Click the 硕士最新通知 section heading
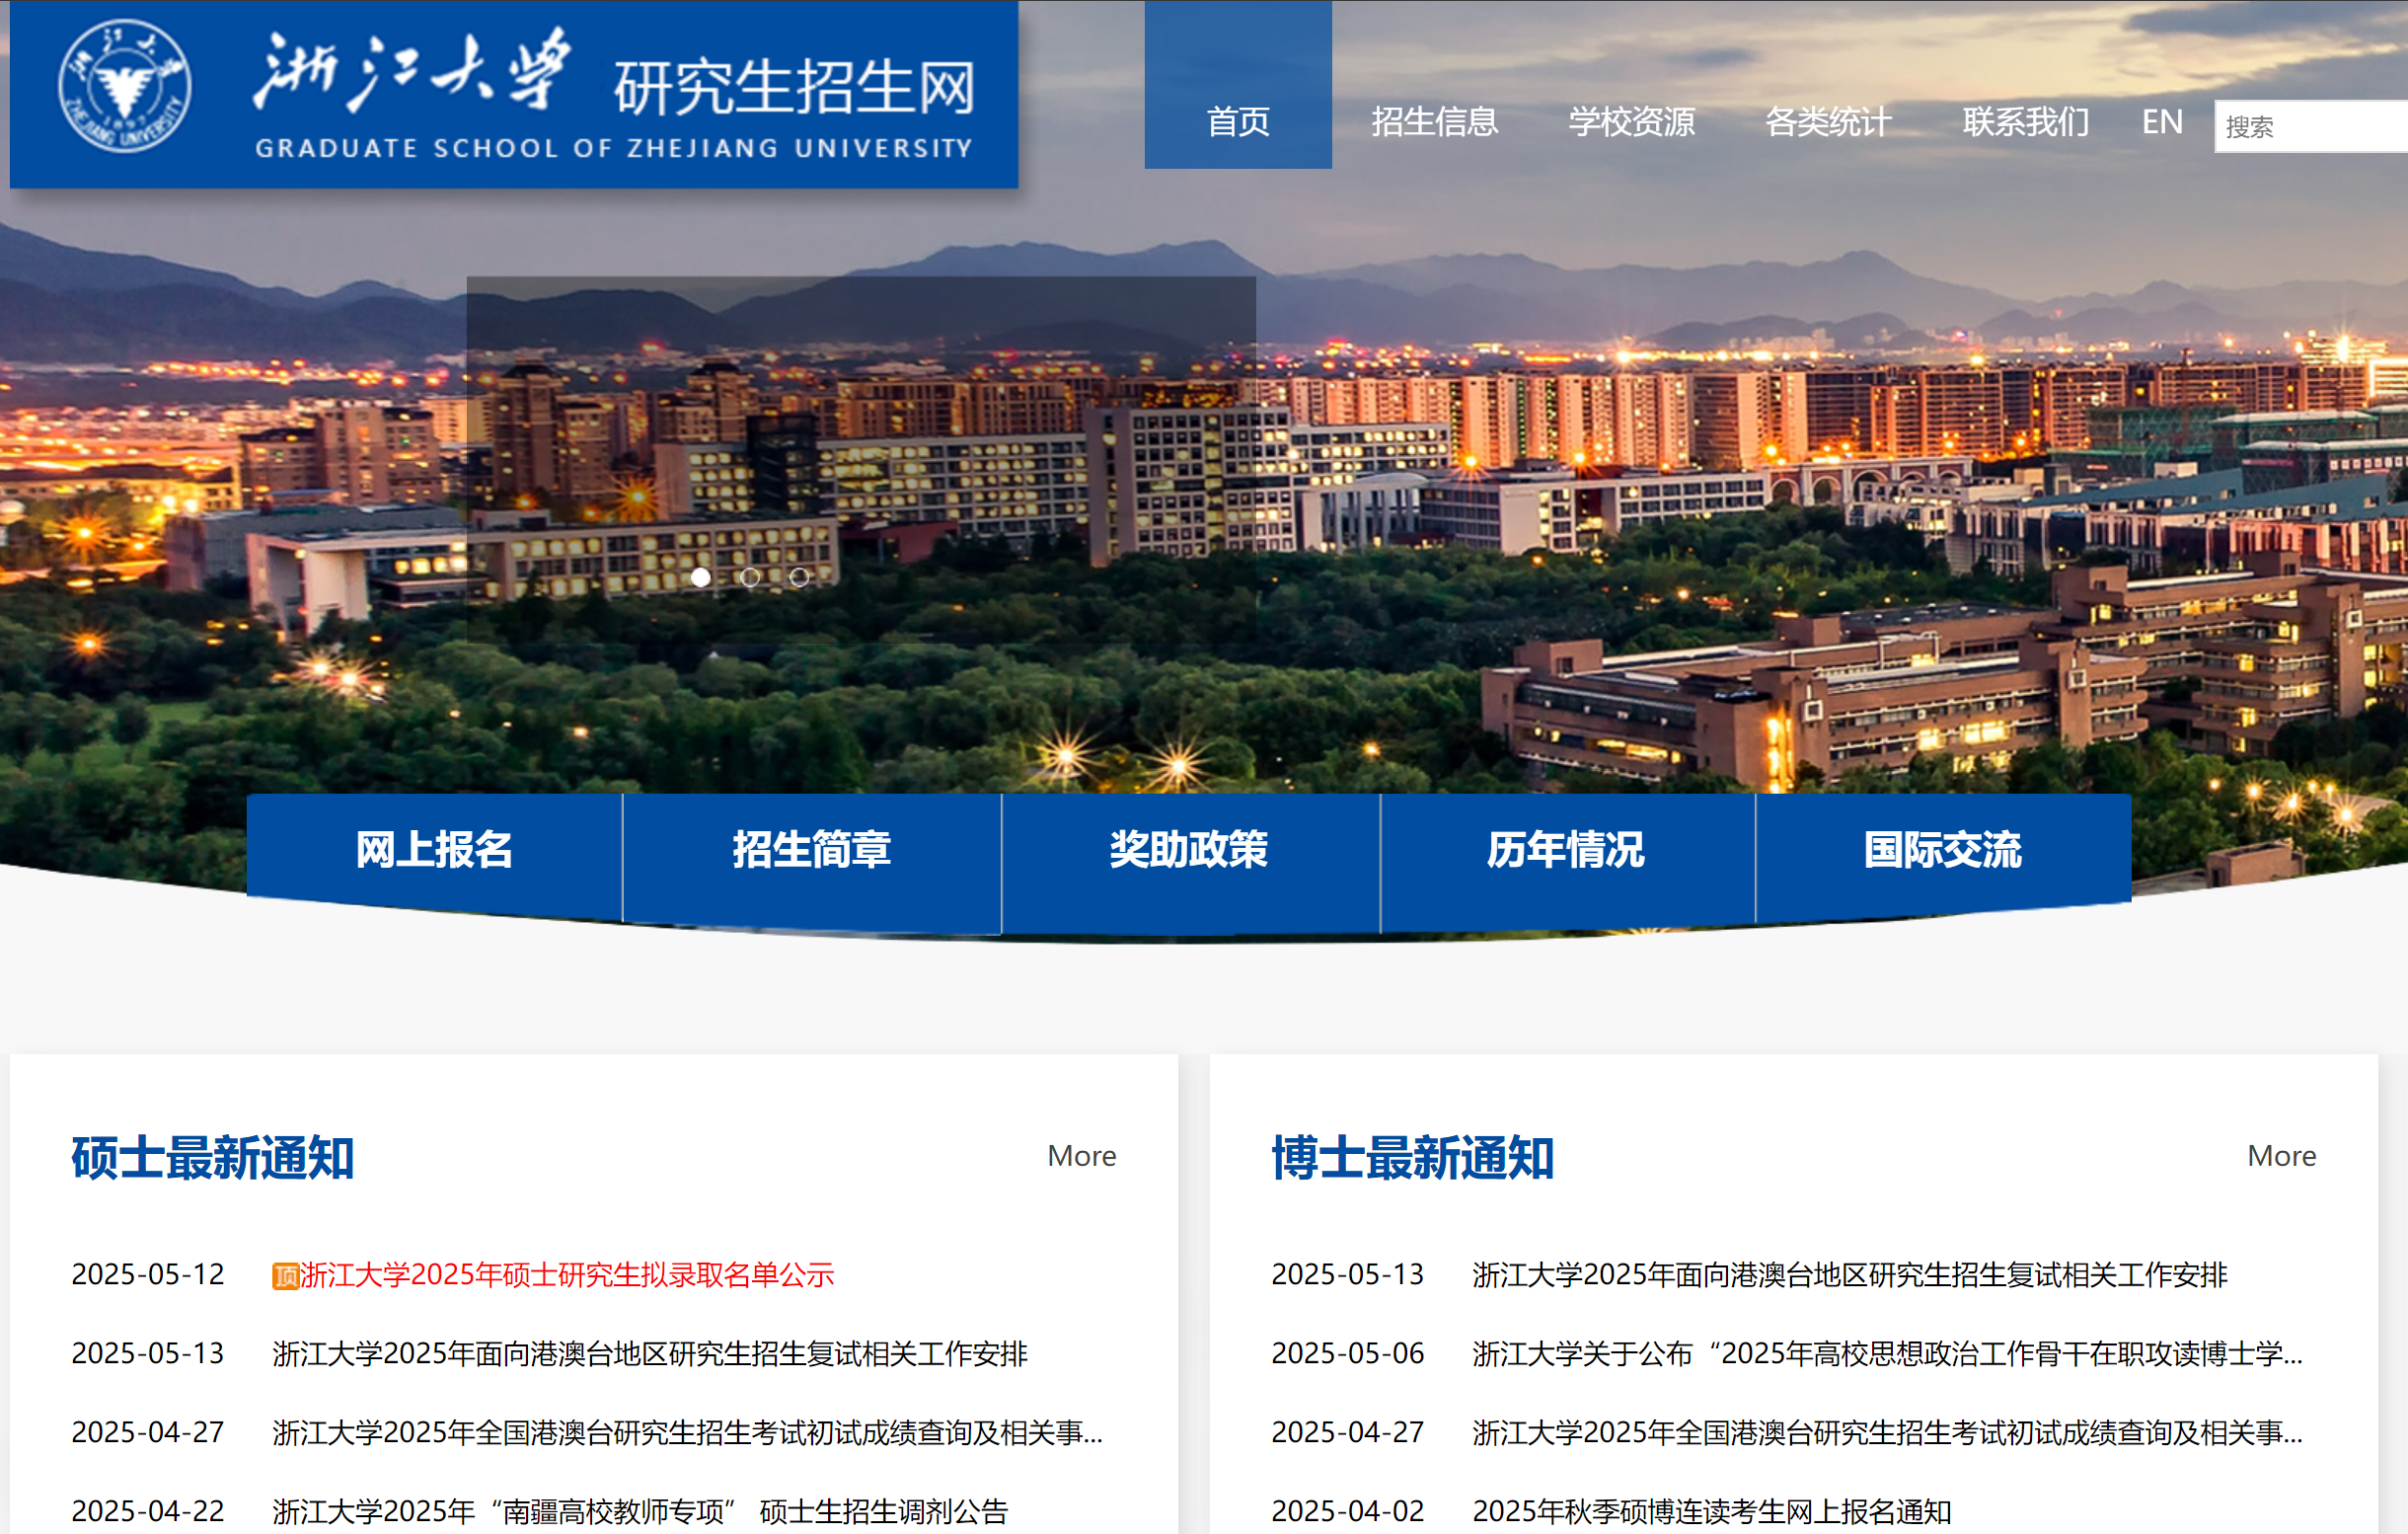The width and height of the screenshot is (2408, 1534). tap(213, 1158)
